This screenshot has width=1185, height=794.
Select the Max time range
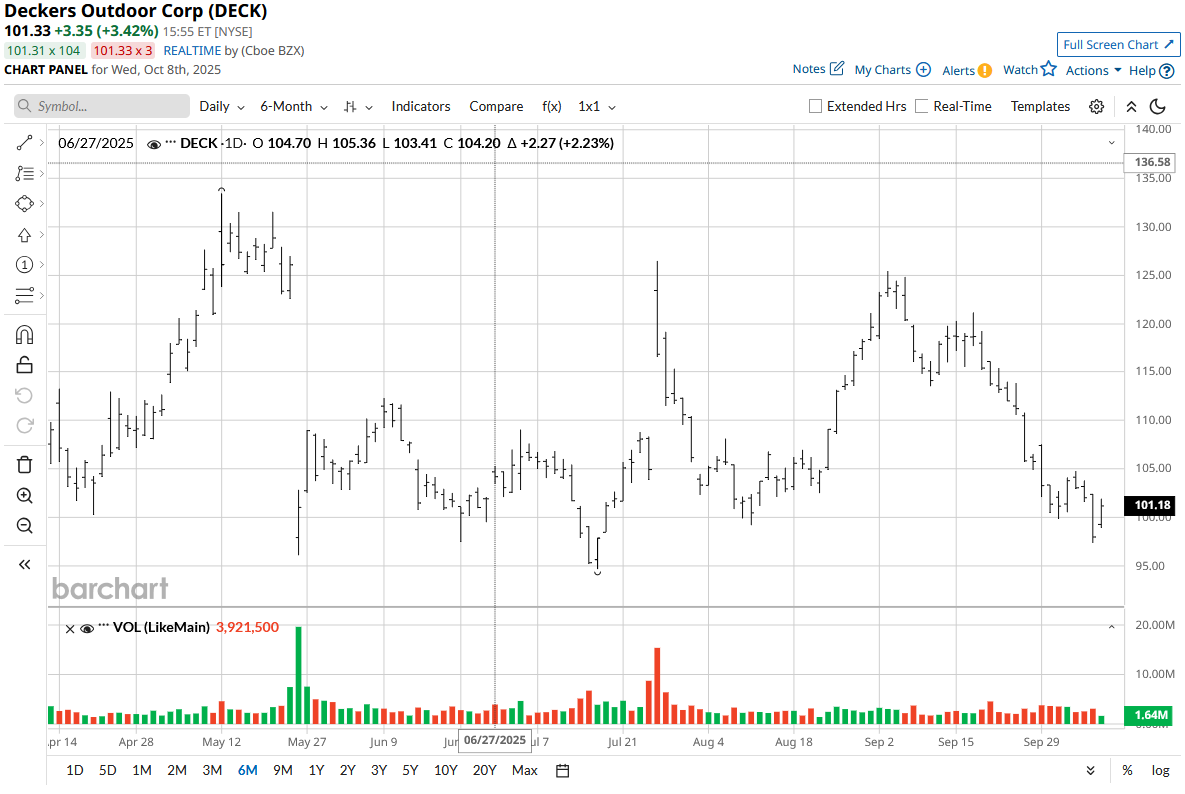pyautogui.click(x=524, y=771)
